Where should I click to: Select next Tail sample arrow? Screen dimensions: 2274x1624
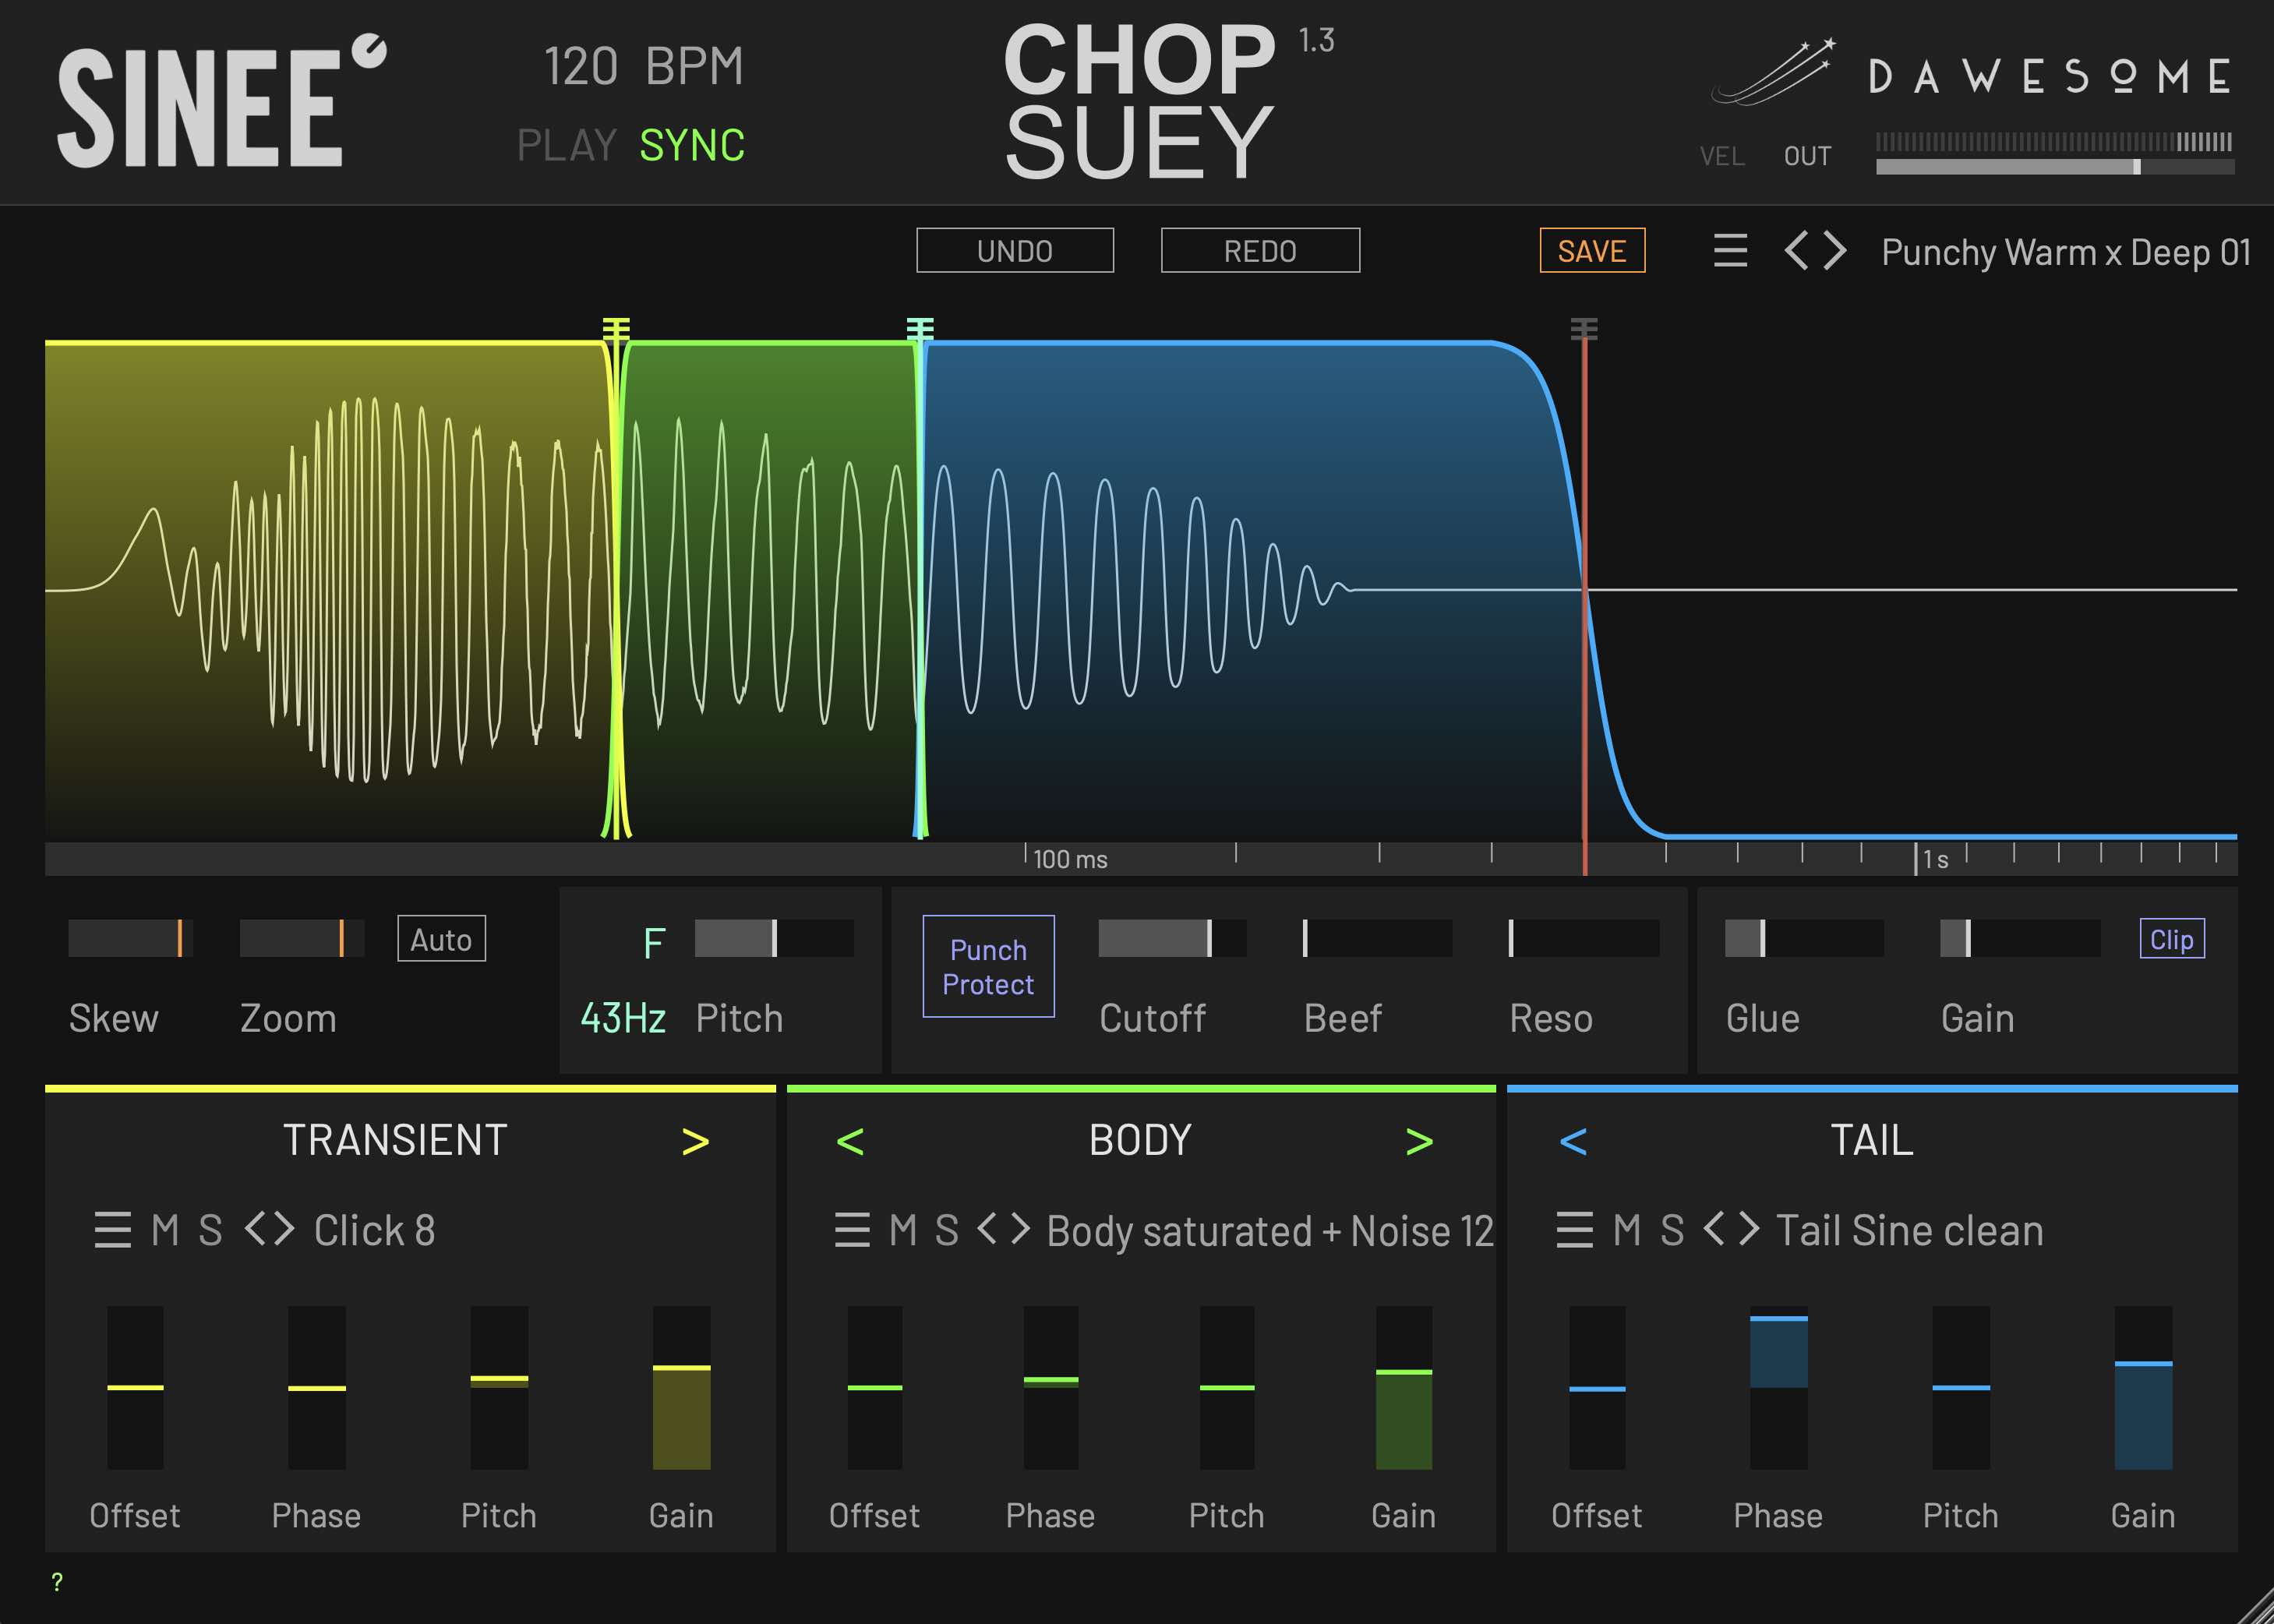1747,1229
